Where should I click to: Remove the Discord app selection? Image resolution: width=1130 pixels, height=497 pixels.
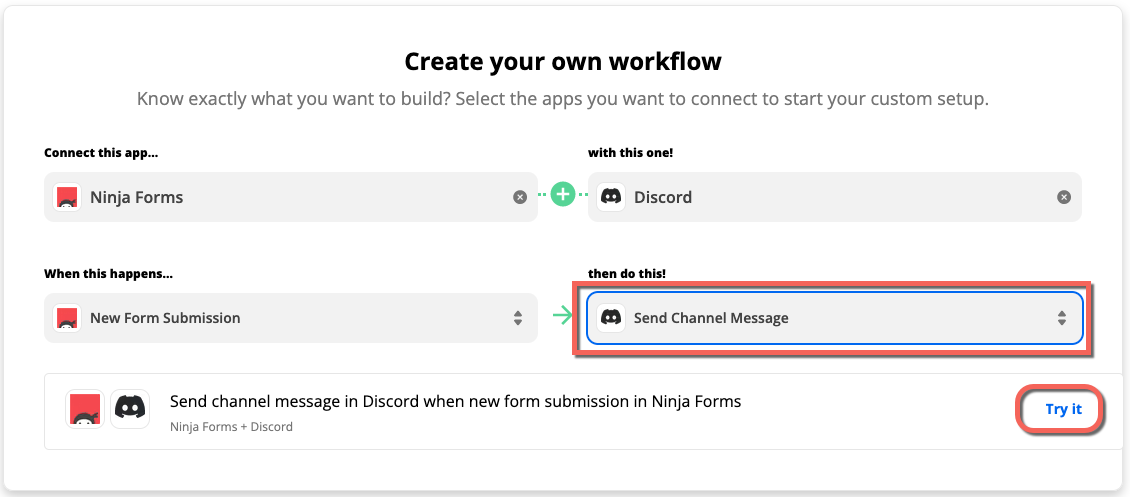point(1064,197)
